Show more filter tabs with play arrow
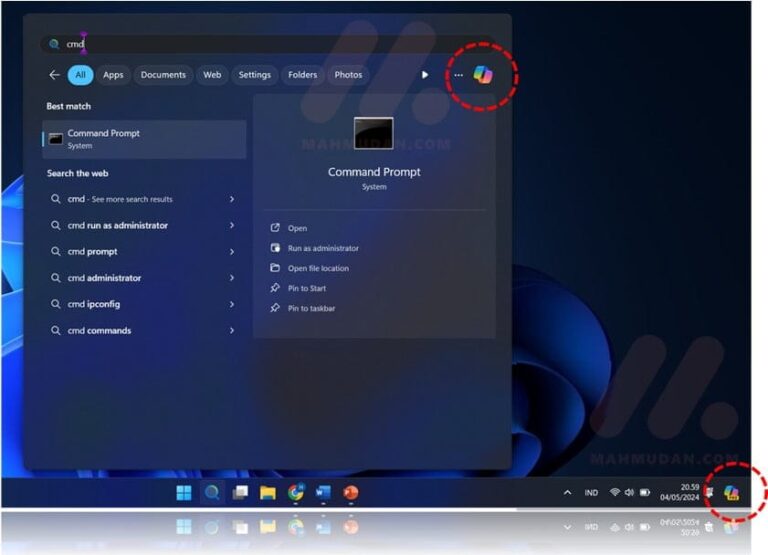The image size is (768, 555). tap(425, 75)
